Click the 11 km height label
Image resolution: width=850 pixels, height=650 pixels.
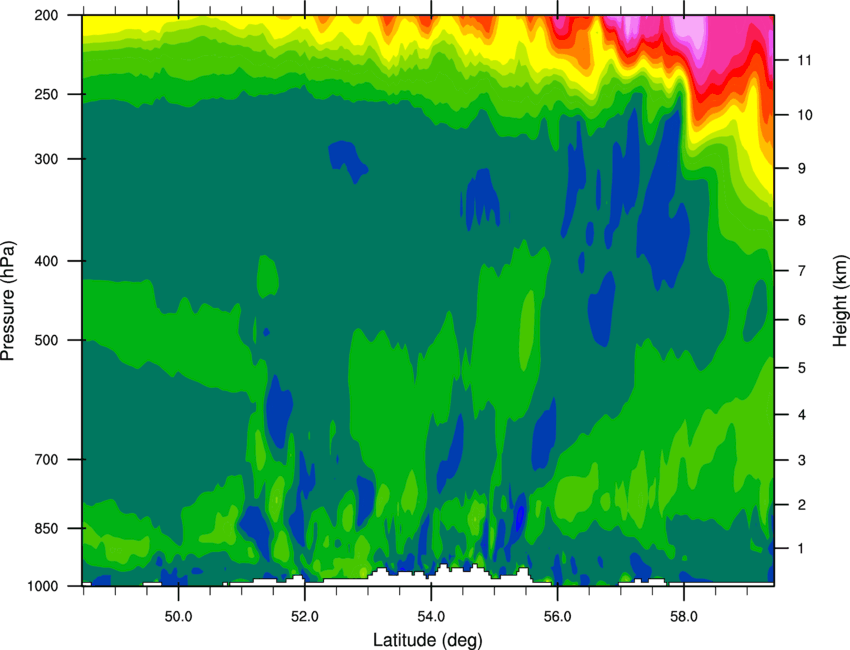click(804, 60)
